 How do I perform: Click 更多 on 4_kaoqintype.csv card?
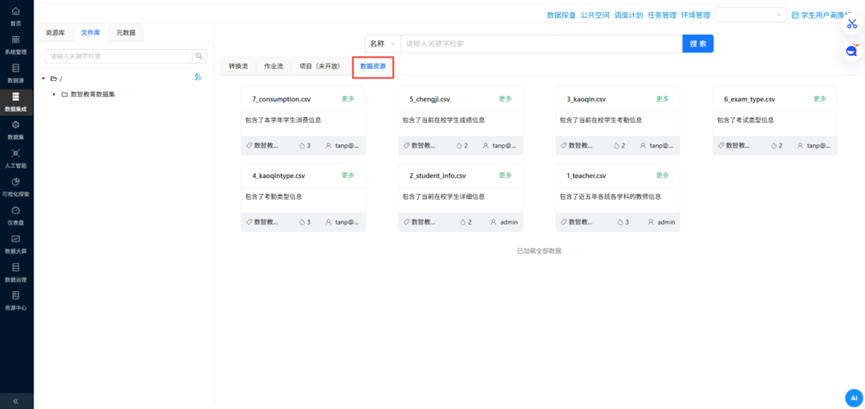click(348, 175)
